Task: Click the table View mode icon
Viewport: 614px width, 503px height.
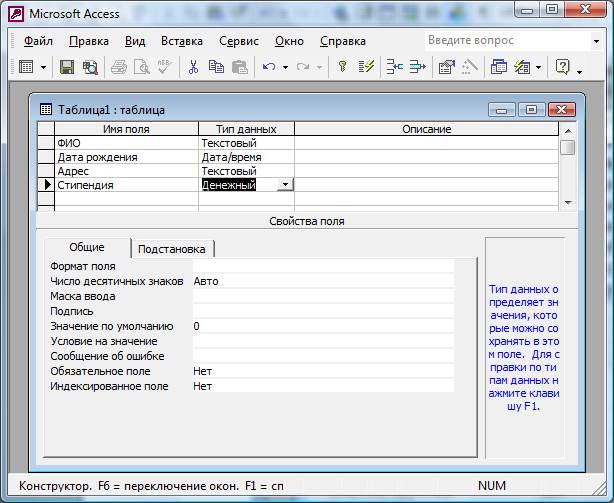Action: tap(26, 67)
